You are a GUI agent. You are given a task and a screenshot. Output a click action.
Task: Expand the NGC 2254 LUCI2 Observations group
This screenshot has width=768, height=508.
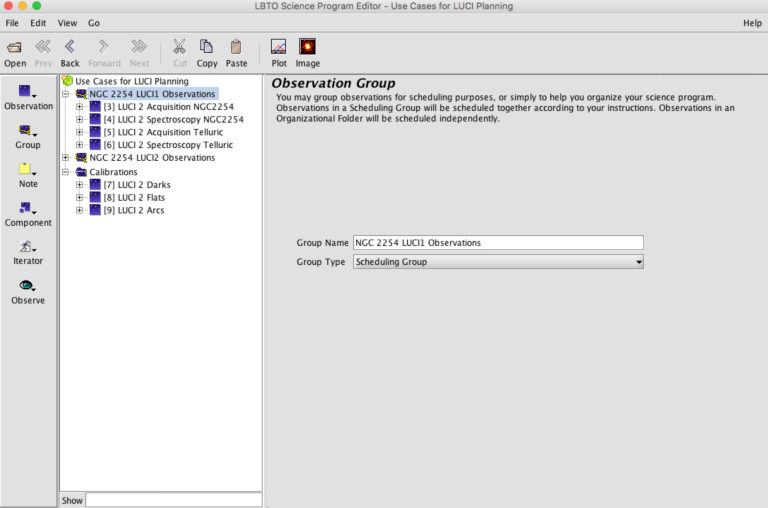point(65,157)
